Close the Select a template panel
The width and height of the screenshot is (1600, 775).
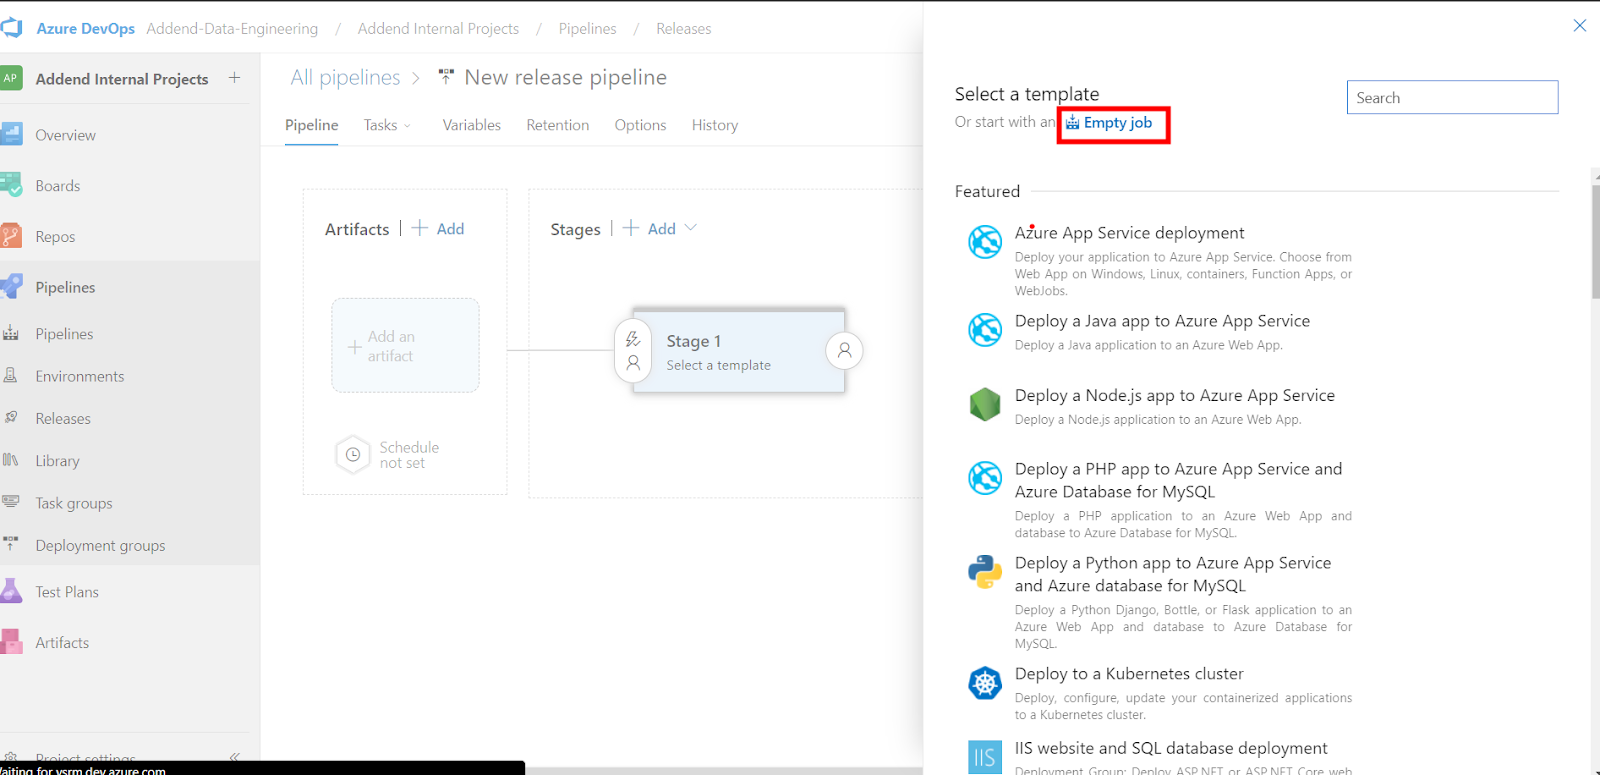click(x=1579, y=25)
